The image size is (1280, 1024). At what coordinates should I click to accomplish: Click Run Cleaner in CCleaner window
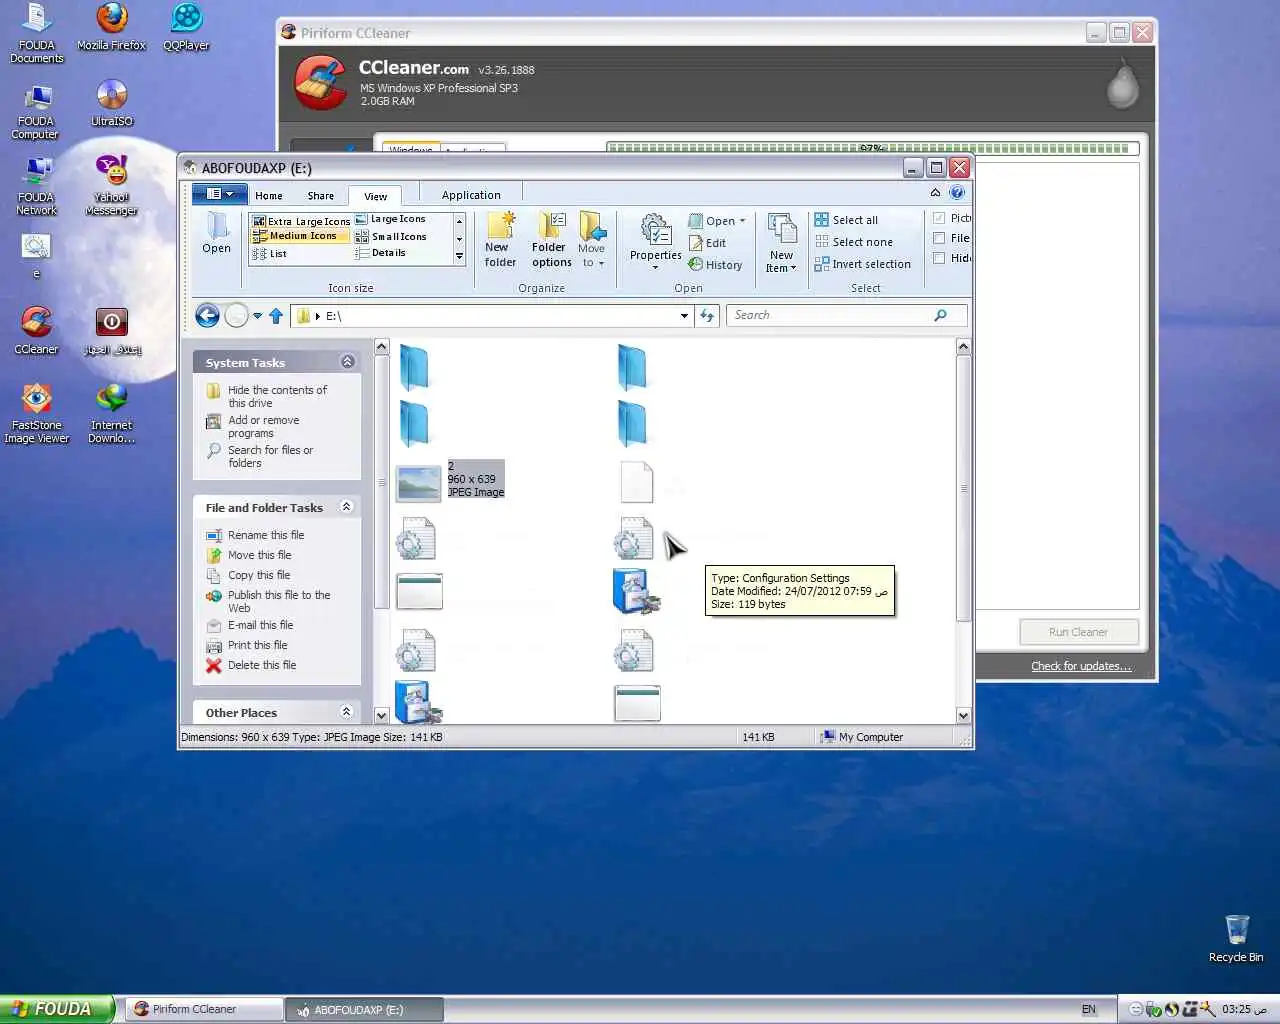1078,632
